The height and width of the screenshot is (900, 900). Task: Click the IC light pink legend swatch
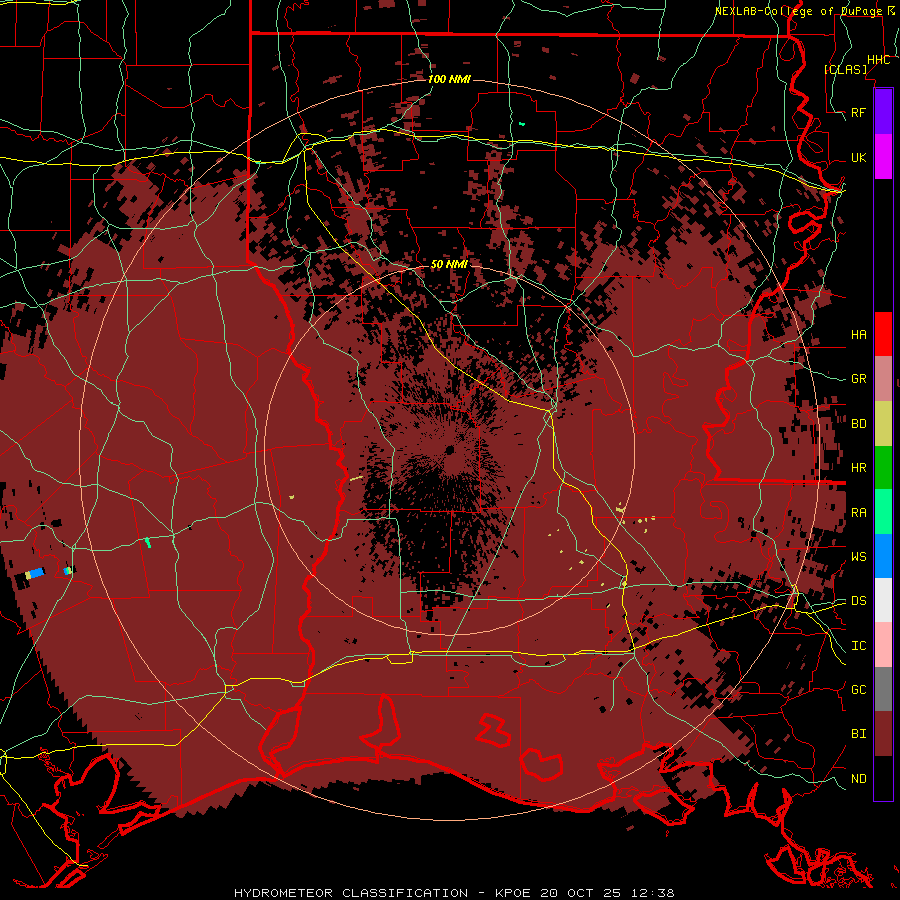pos(883,645)
